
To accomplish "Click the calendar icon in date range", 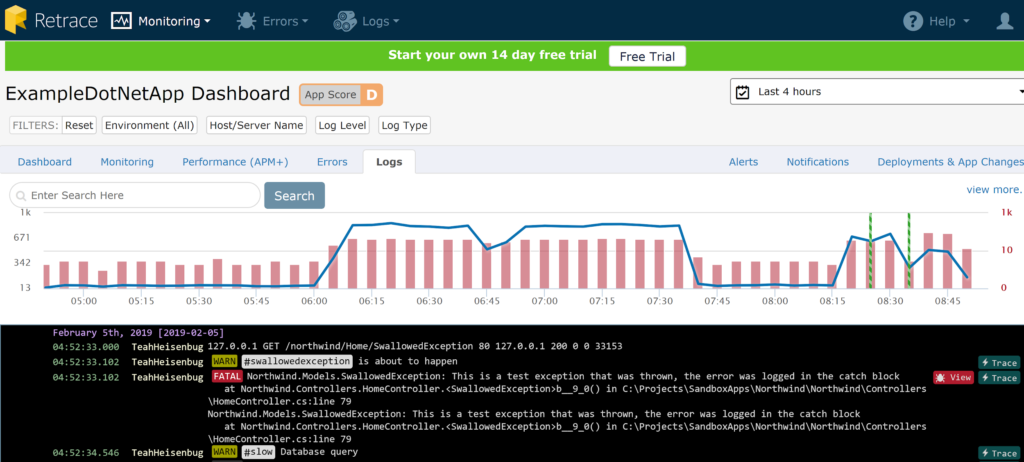I will (x=743, y=92).
